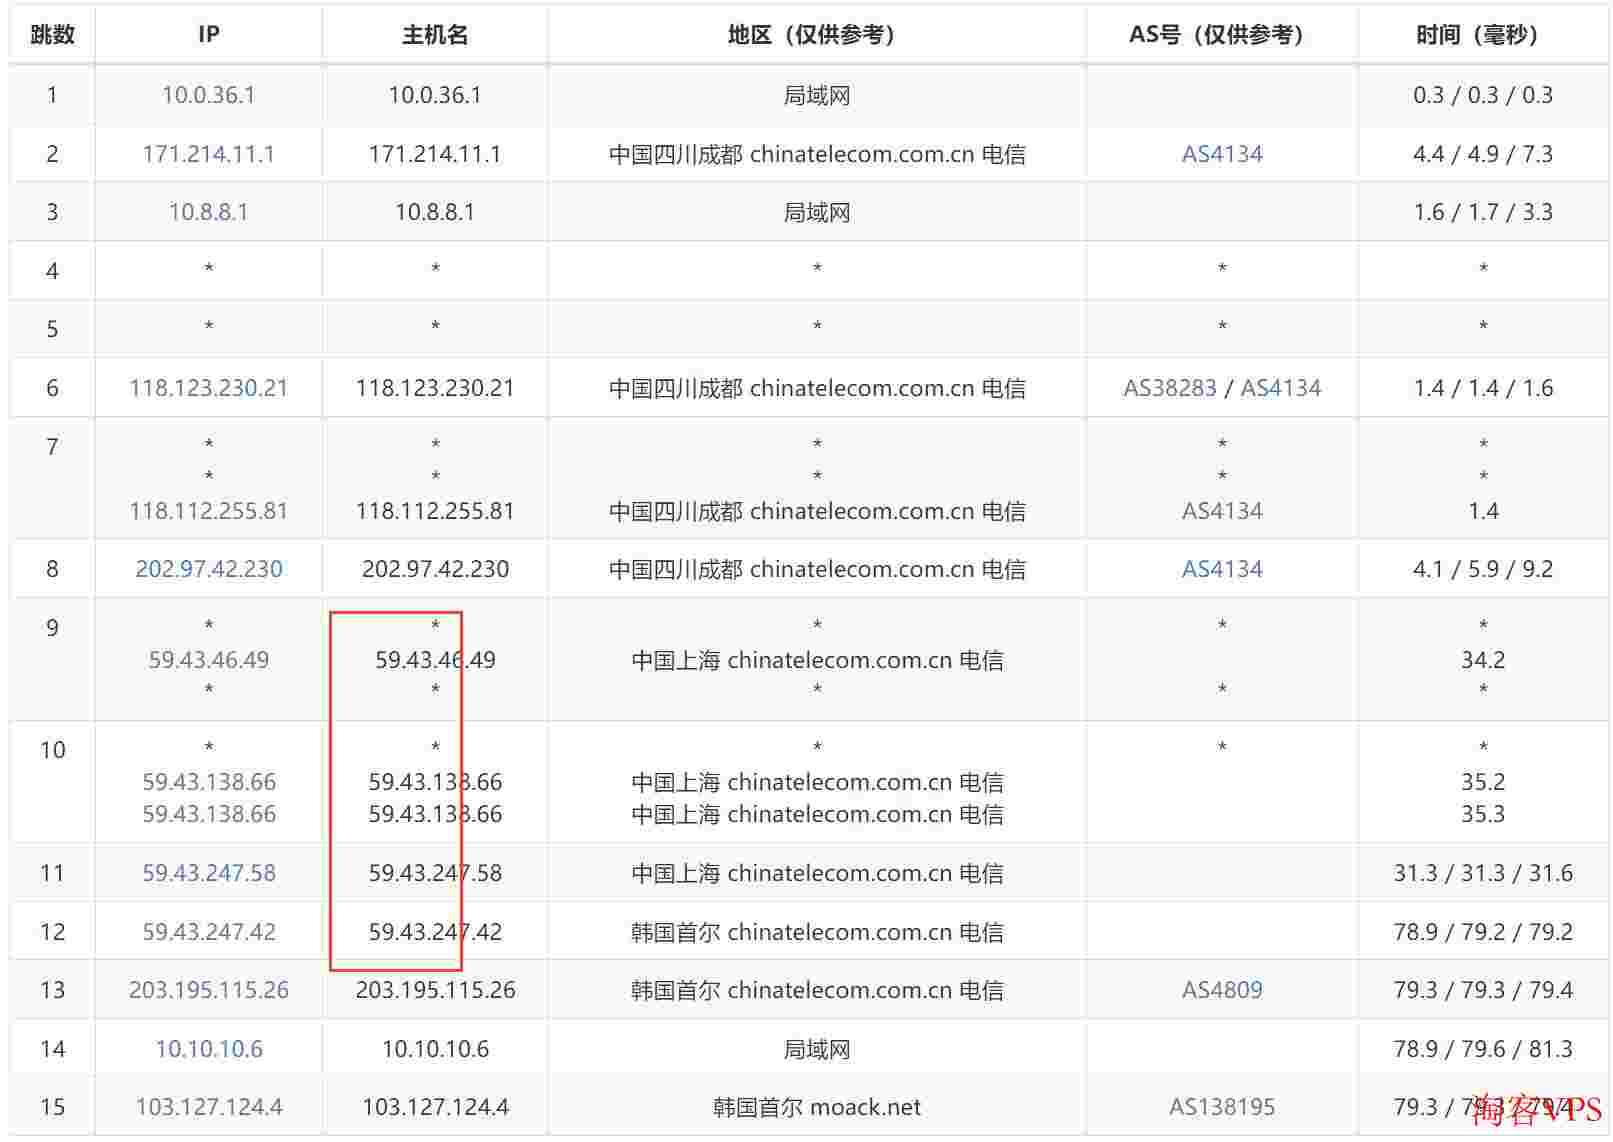Open the IP link 59.43.247.42

(208, 932)
